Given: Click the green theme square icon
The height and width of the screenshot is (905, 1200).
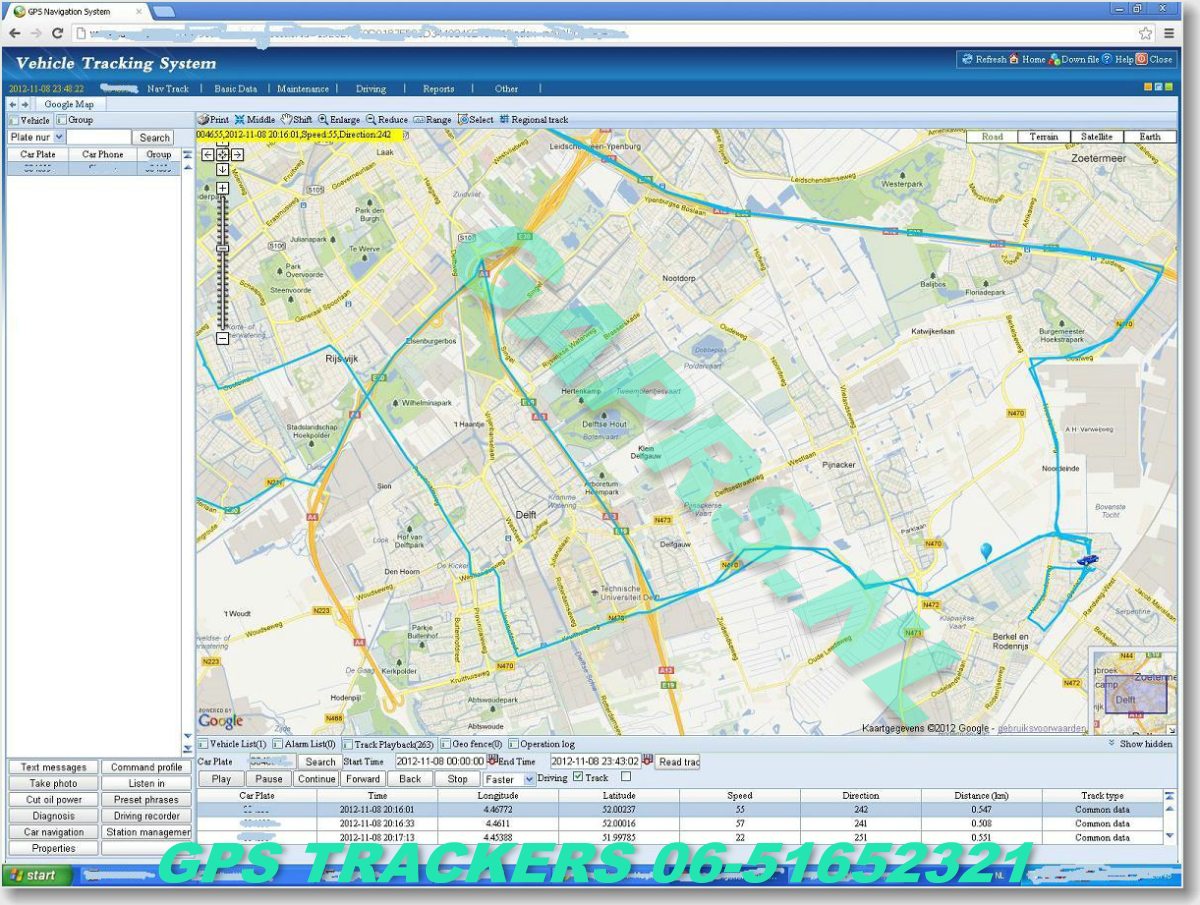Looking at the screenshot, I should [1168, 87].
